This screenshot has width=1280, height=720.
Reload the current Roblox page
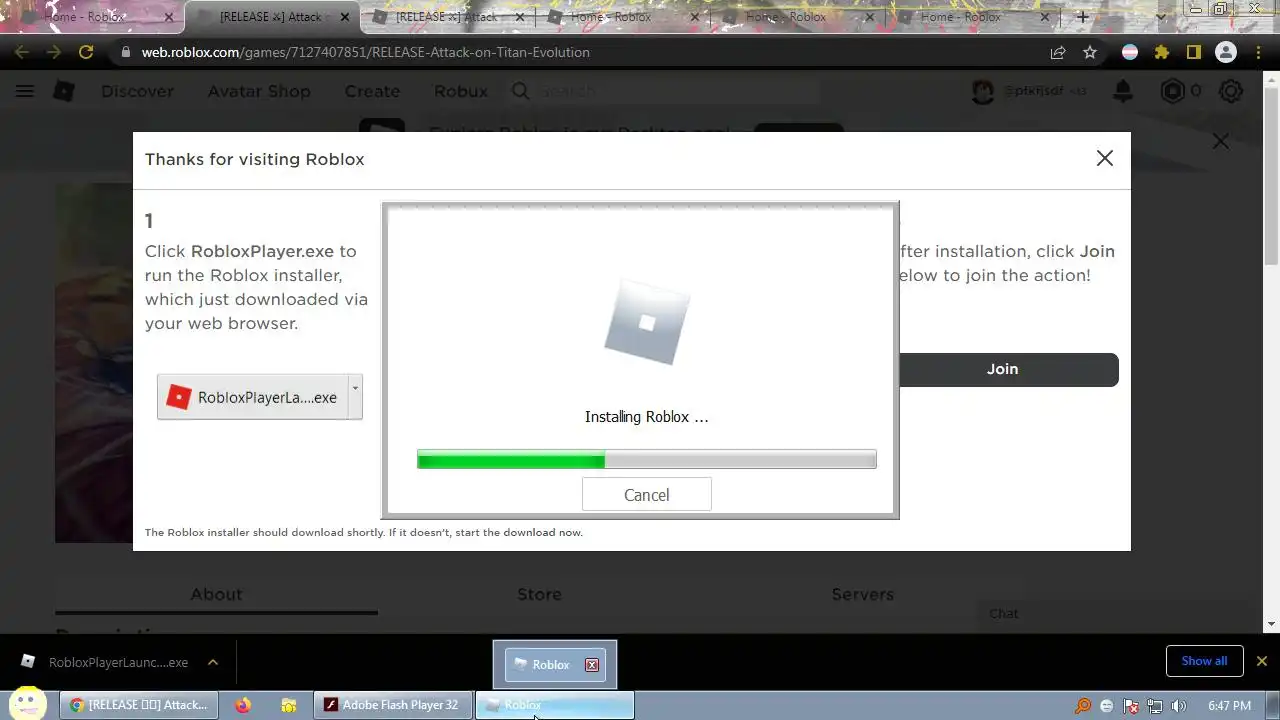tap(86, 52)
